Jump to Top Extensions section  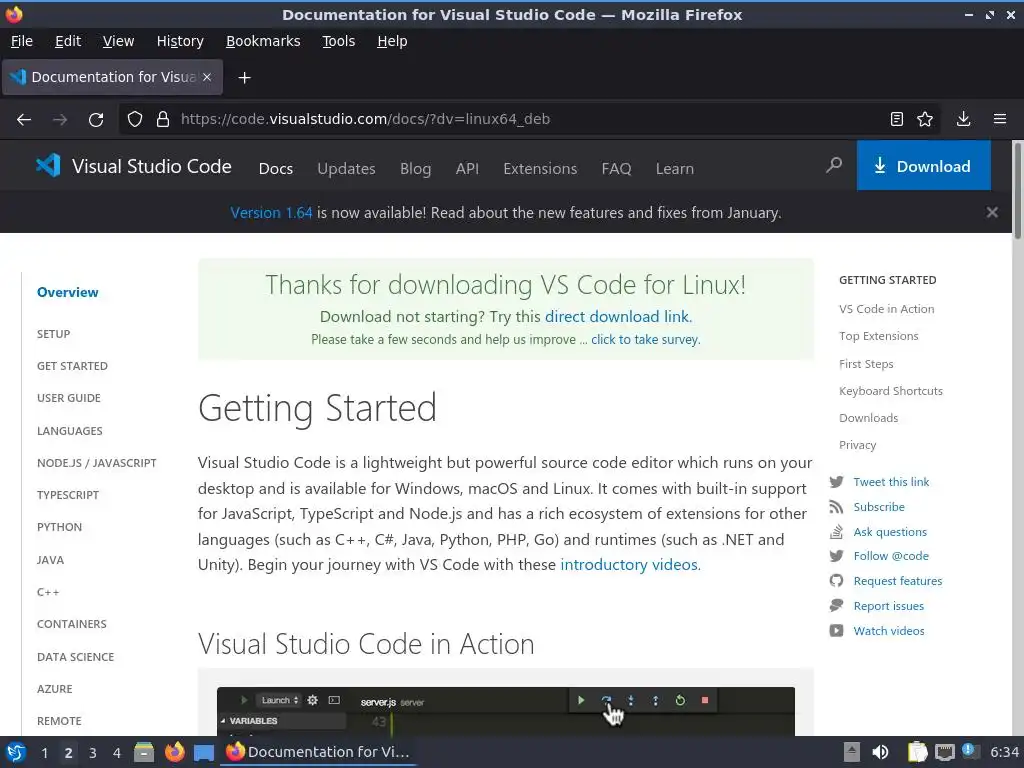pos(878,336)
